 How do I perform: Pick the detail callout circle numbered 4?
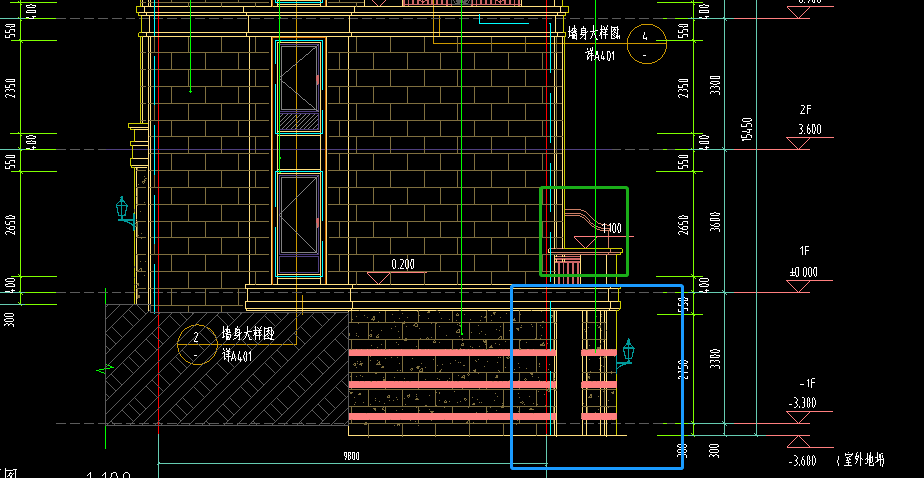click(x=646, y=44)
